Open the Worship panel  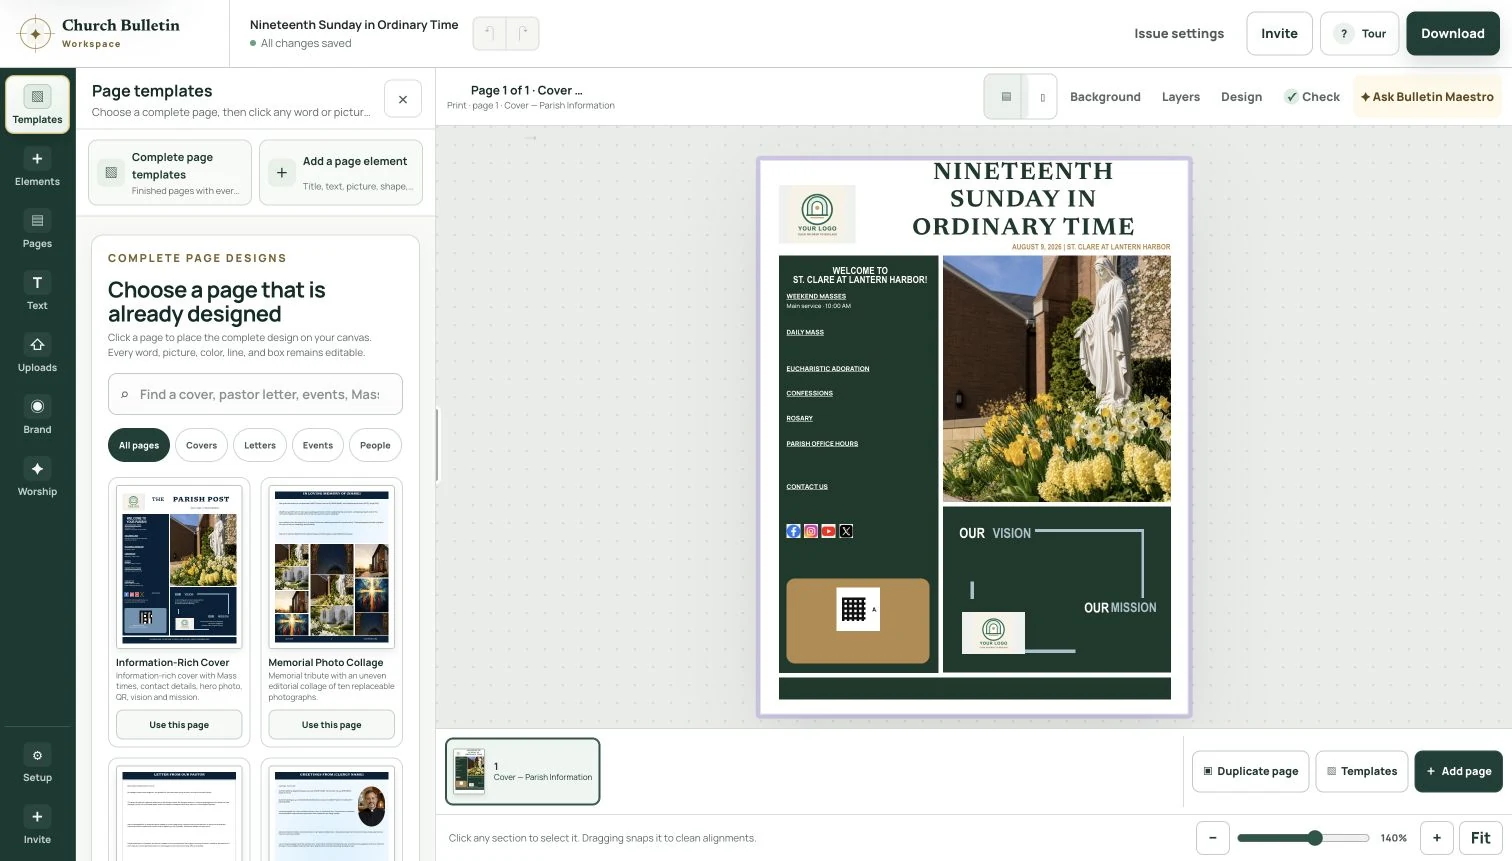pyautogui.click(x=37, y=478)
